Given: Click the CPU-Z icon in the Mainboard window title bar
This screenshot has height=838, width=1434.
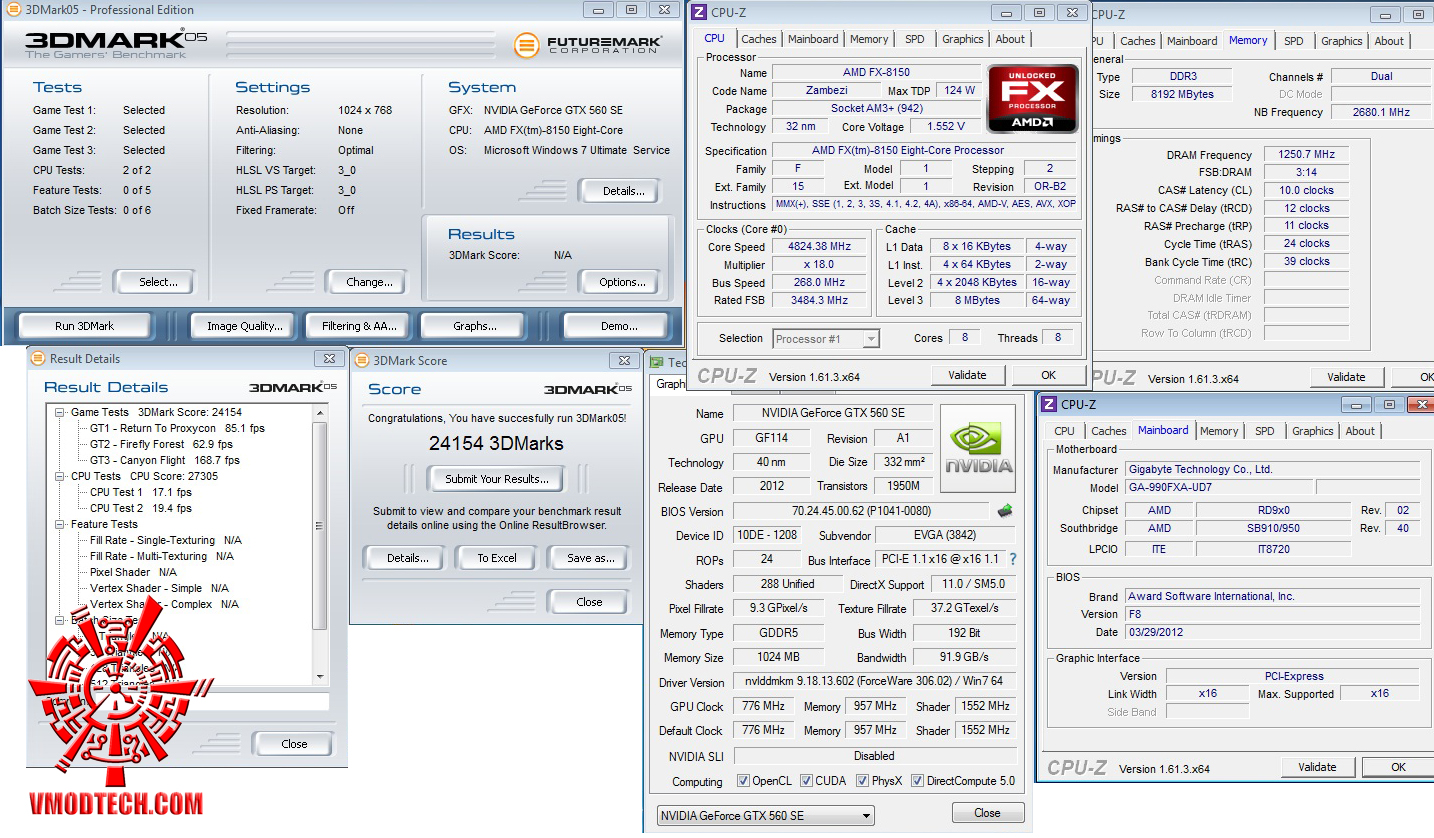Looking at the screenshot, I should [x=1049, y=404].
